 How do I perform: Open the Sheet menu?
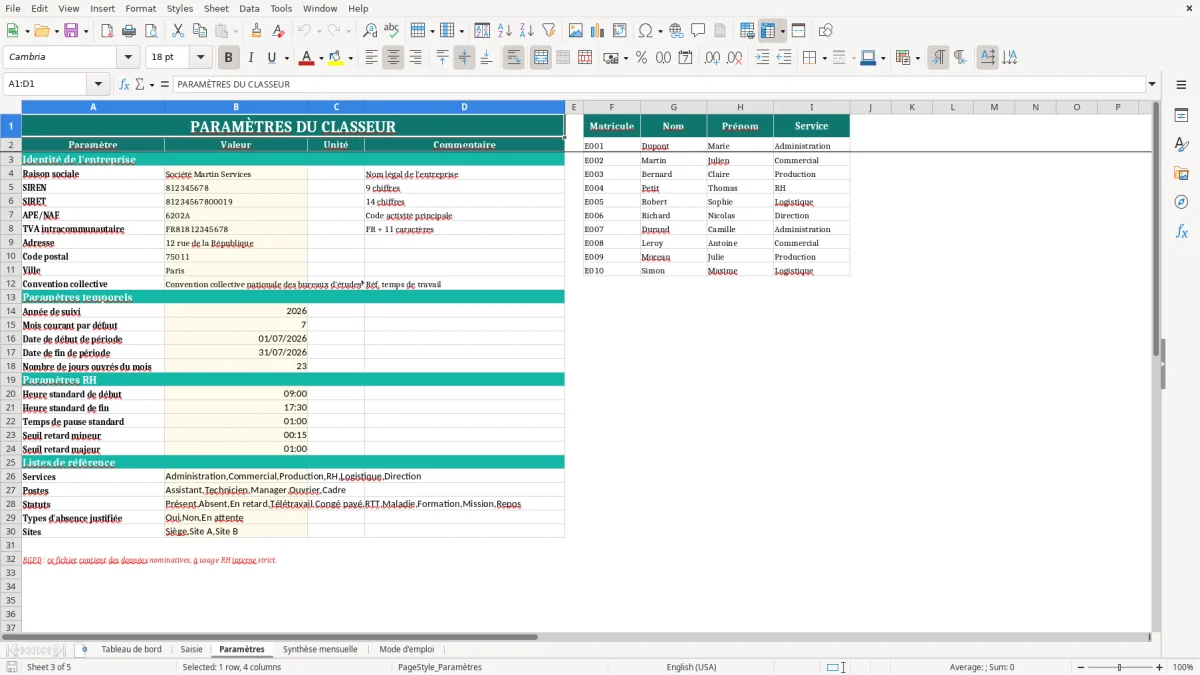[x=216, y=8]
